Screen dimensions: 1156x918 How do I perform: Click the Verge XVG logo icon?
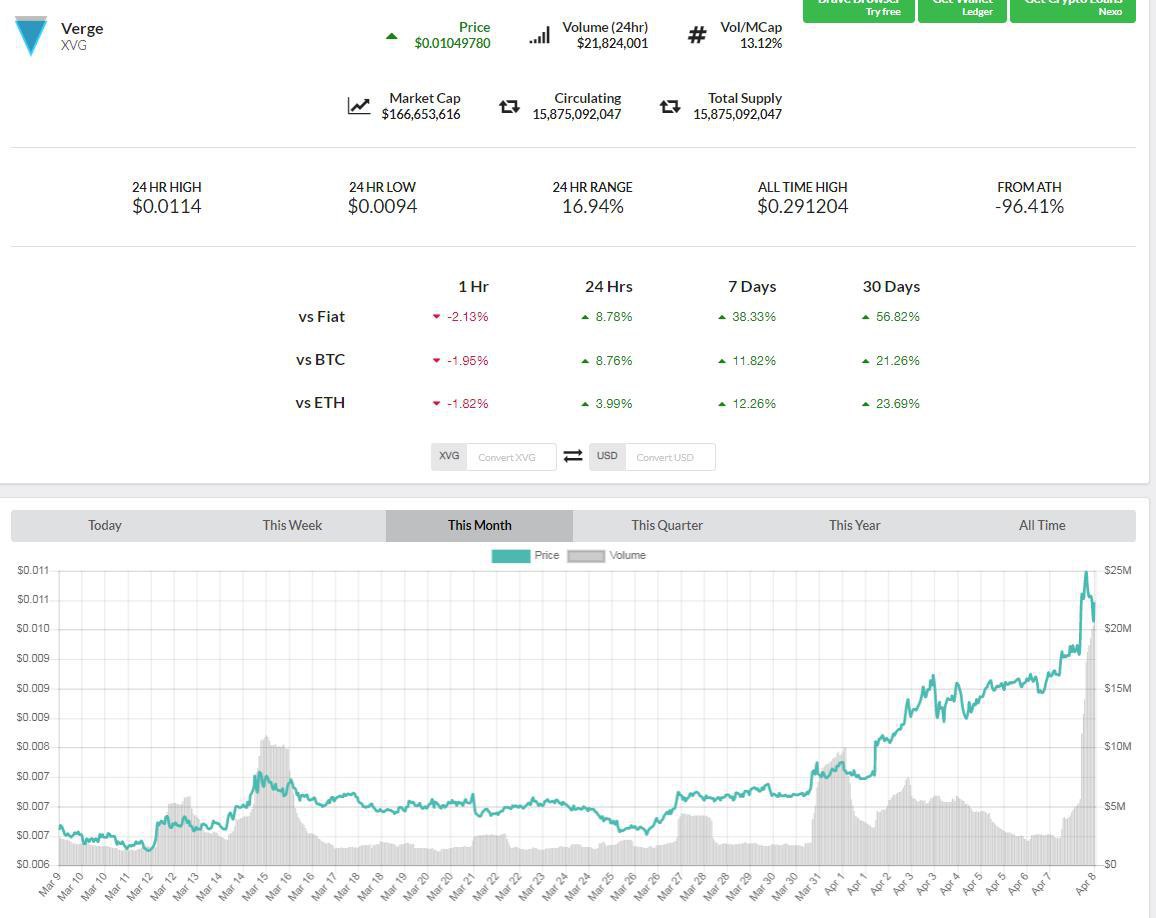pyautogui.click(x=30, y=36)
